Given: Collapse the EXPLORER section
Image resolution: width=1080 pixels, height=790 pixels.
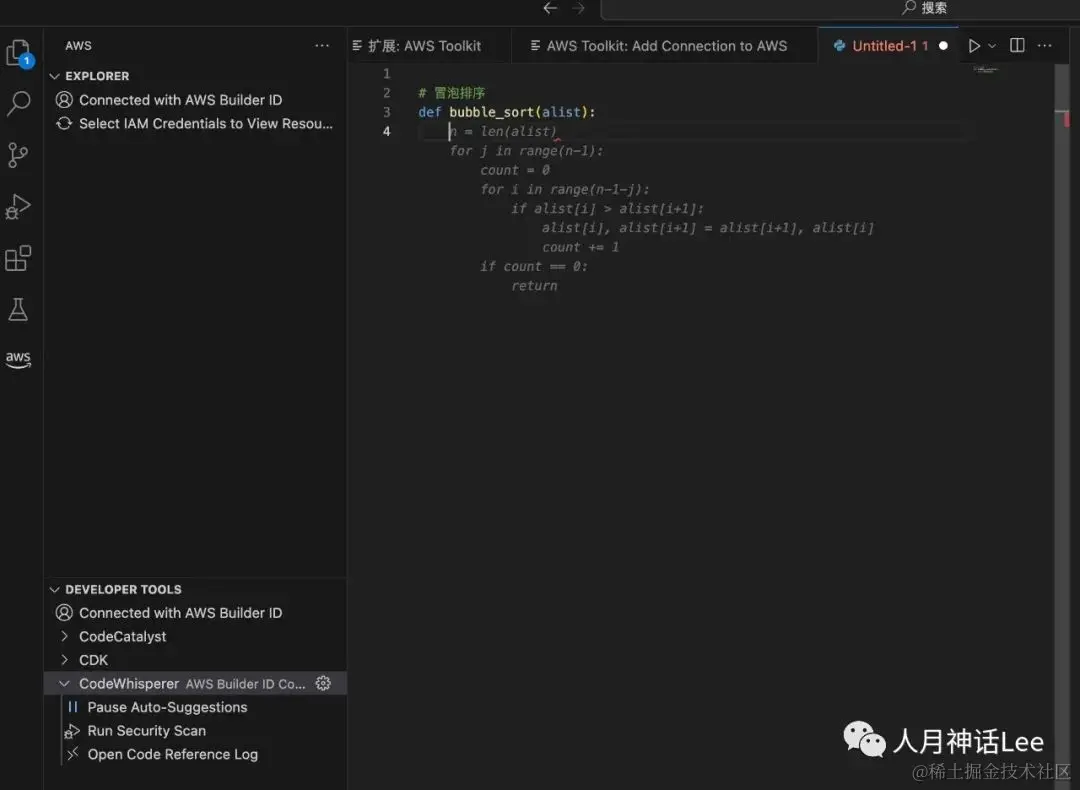Looking at the screenshot, I should click(54, 76).
